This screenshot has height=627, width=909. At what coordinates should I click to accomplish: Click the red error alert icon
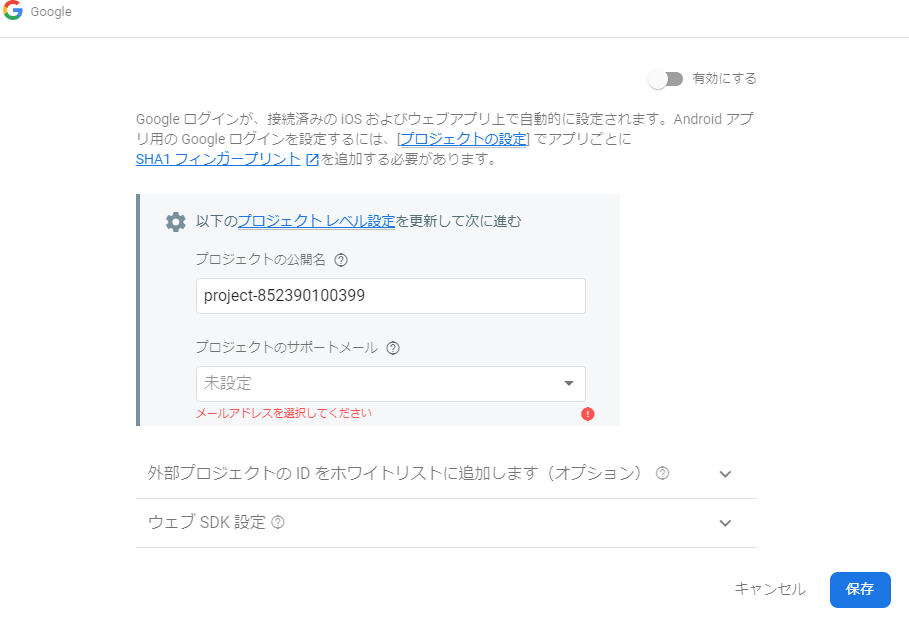coord(587,414)
